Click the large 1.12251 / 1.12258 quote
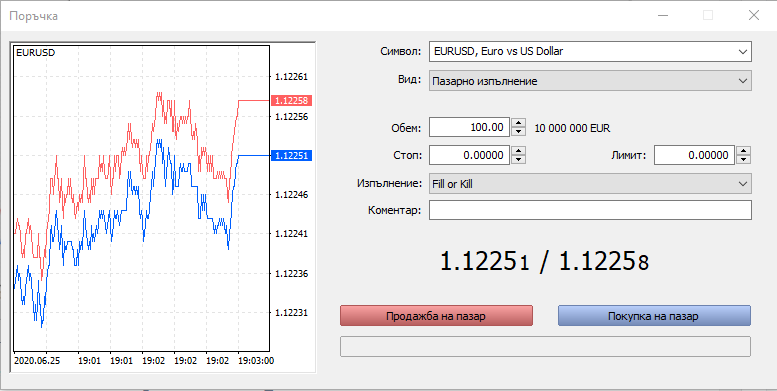777x391 pixels. [544, 262]
